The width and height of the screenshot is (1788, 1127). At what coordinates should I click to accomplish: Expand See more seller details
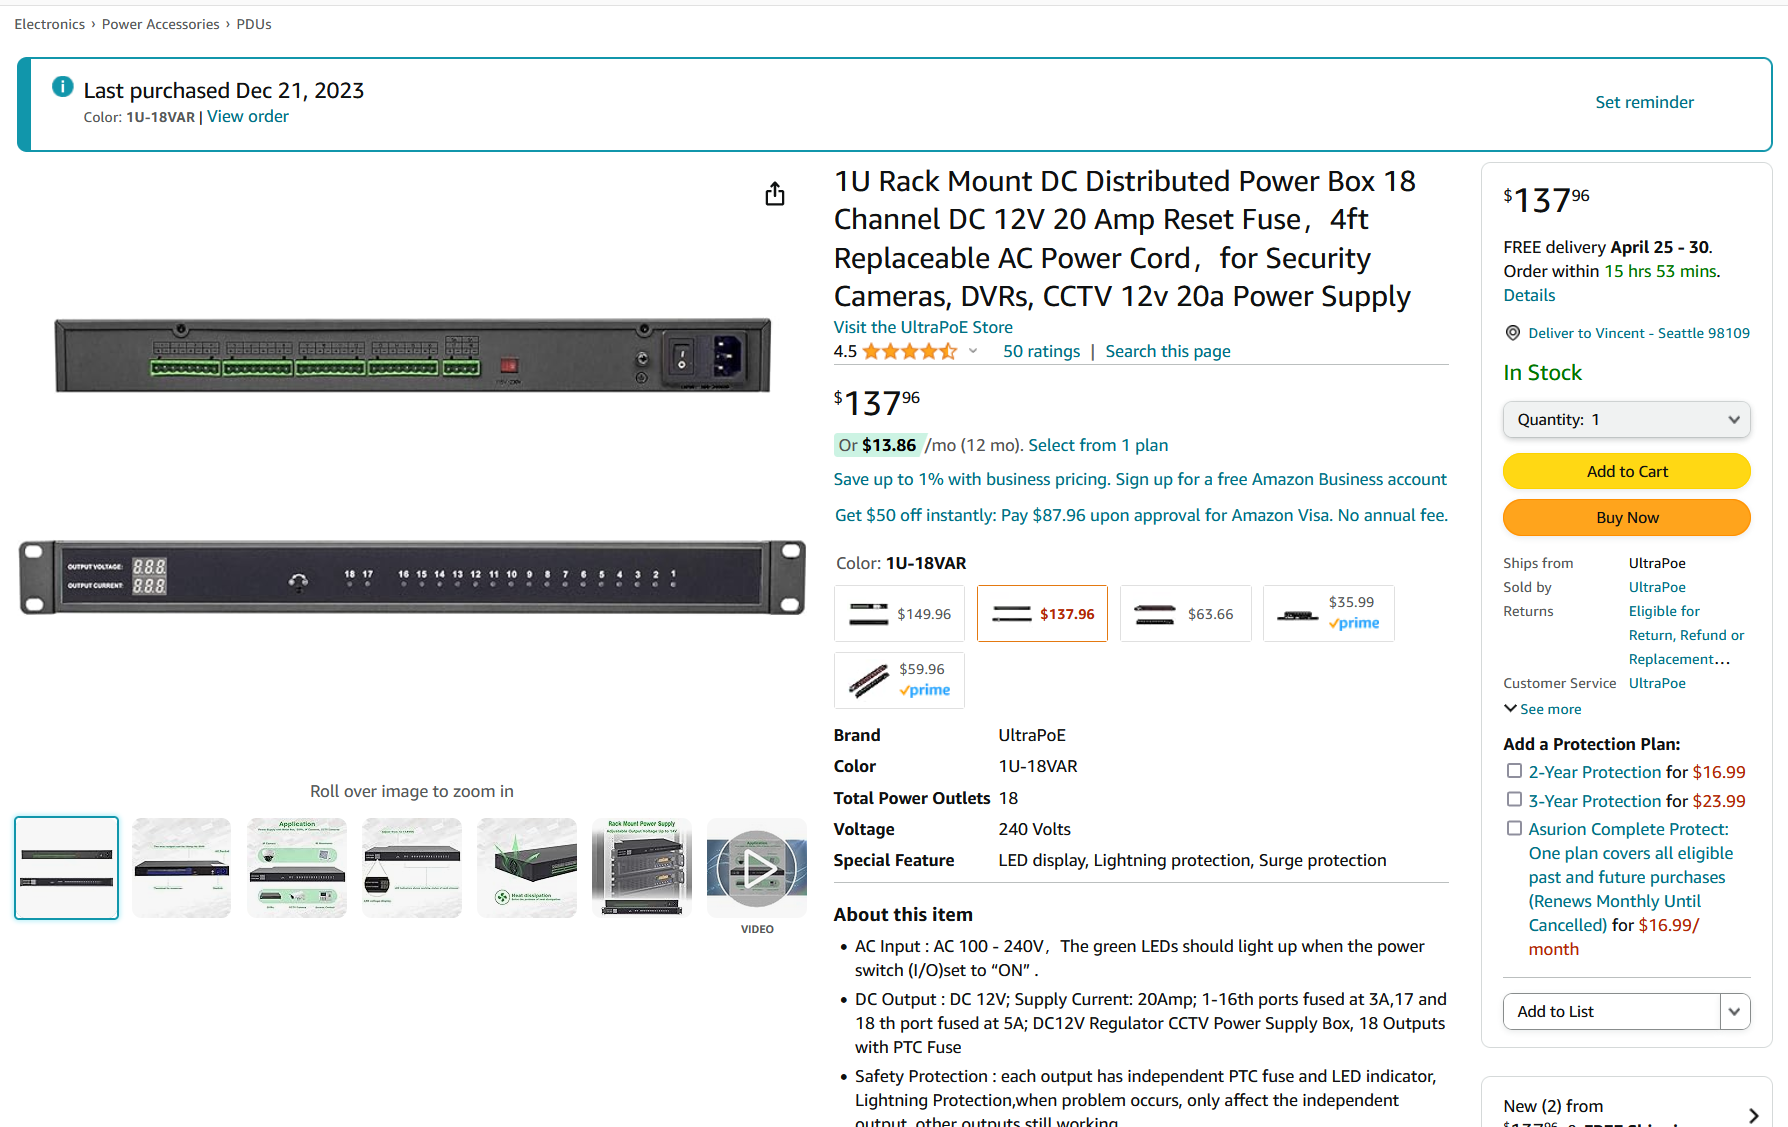1543,709
